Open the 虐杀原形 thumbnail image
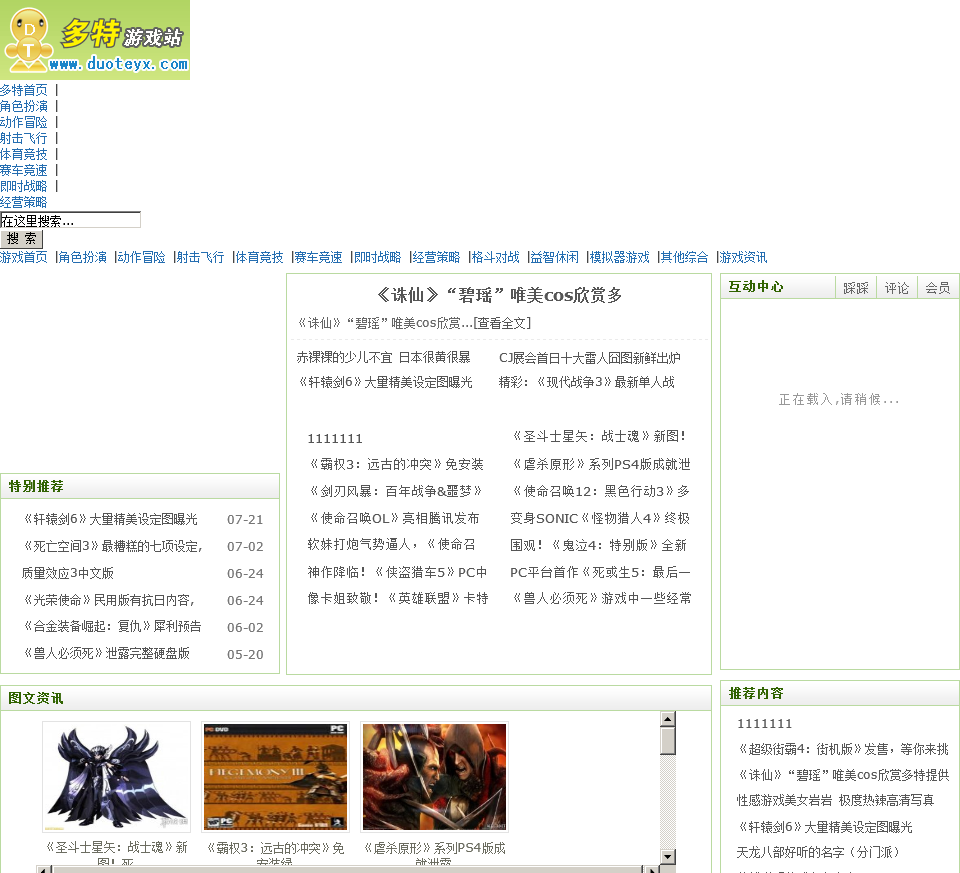The image size is (960, 873). coord(435,776)
